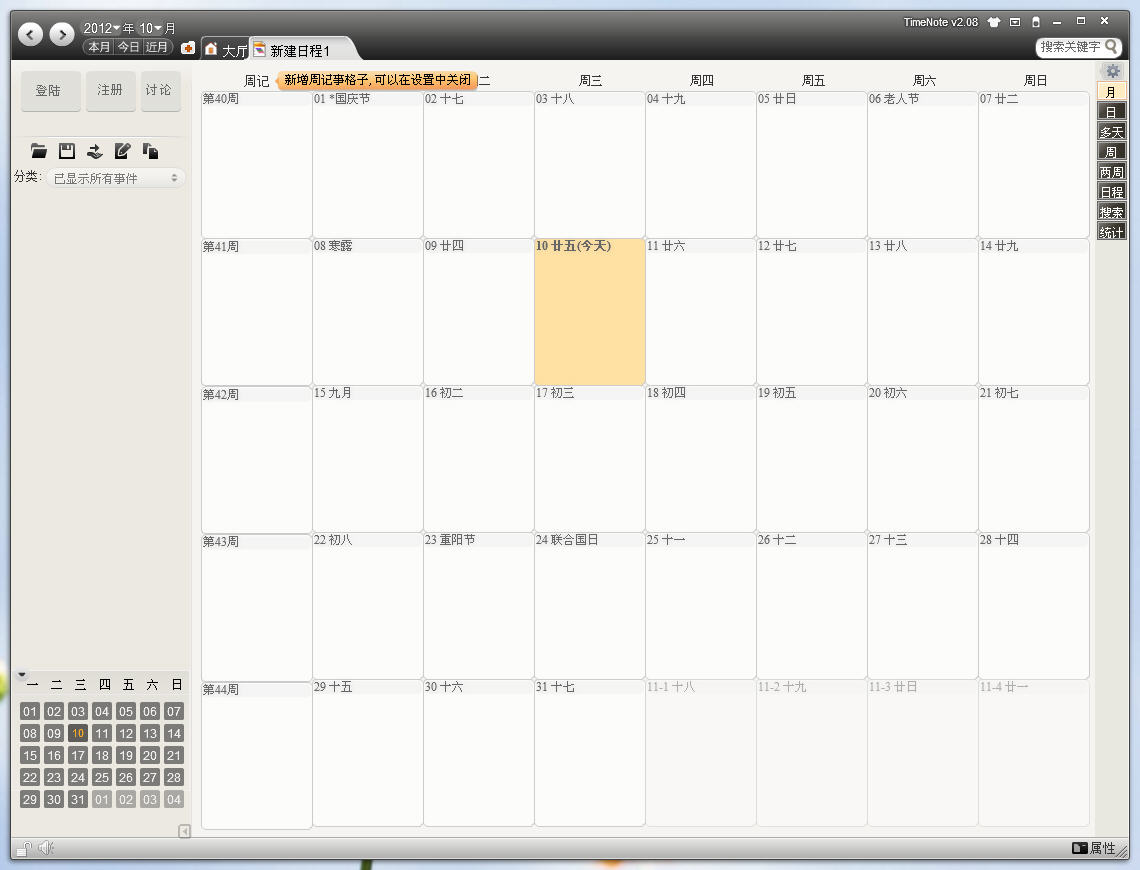1140x870 pixels.
Task: Select the 日程 schedule view tab
Action: [1111, 193]
